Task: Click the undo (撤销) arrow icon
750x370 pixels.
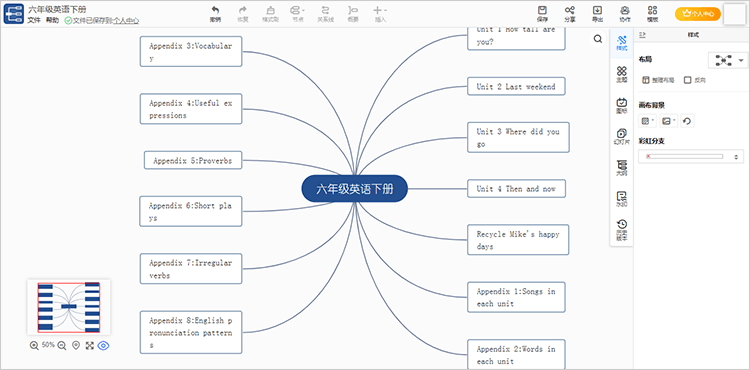Action: 215,10
